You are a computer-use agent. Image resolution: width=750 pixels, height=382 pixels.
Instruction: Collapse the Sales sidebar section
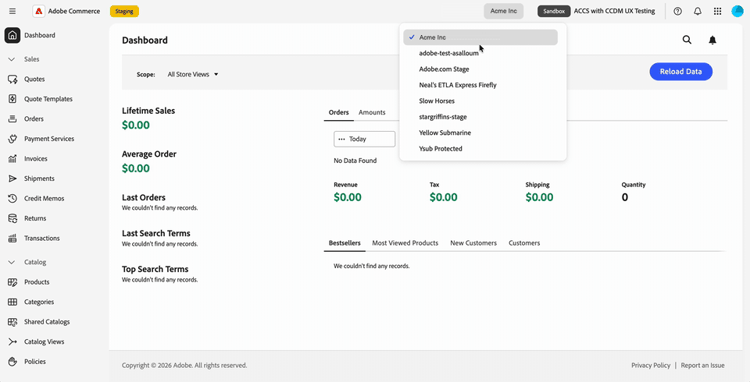12,59
